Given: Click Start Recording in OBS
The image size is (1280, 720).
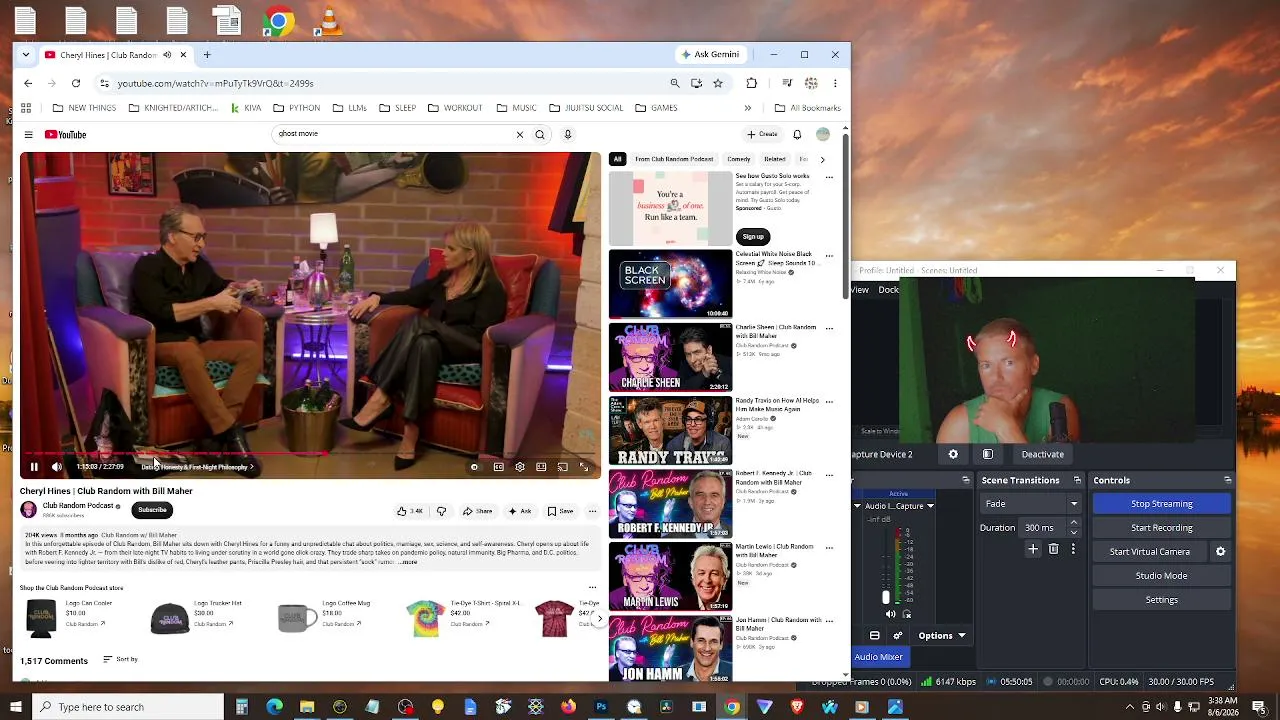Looking at the screenshot, I should pos(1161,528).
